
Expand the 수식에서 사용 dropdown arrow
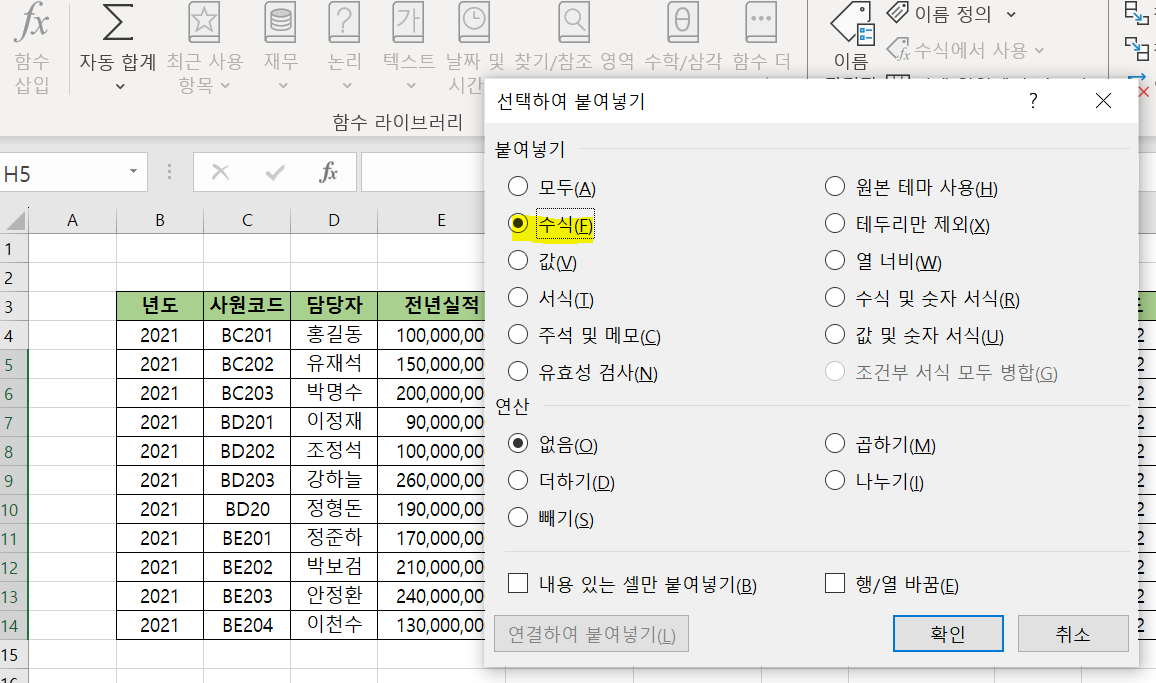pos(1039,50)
